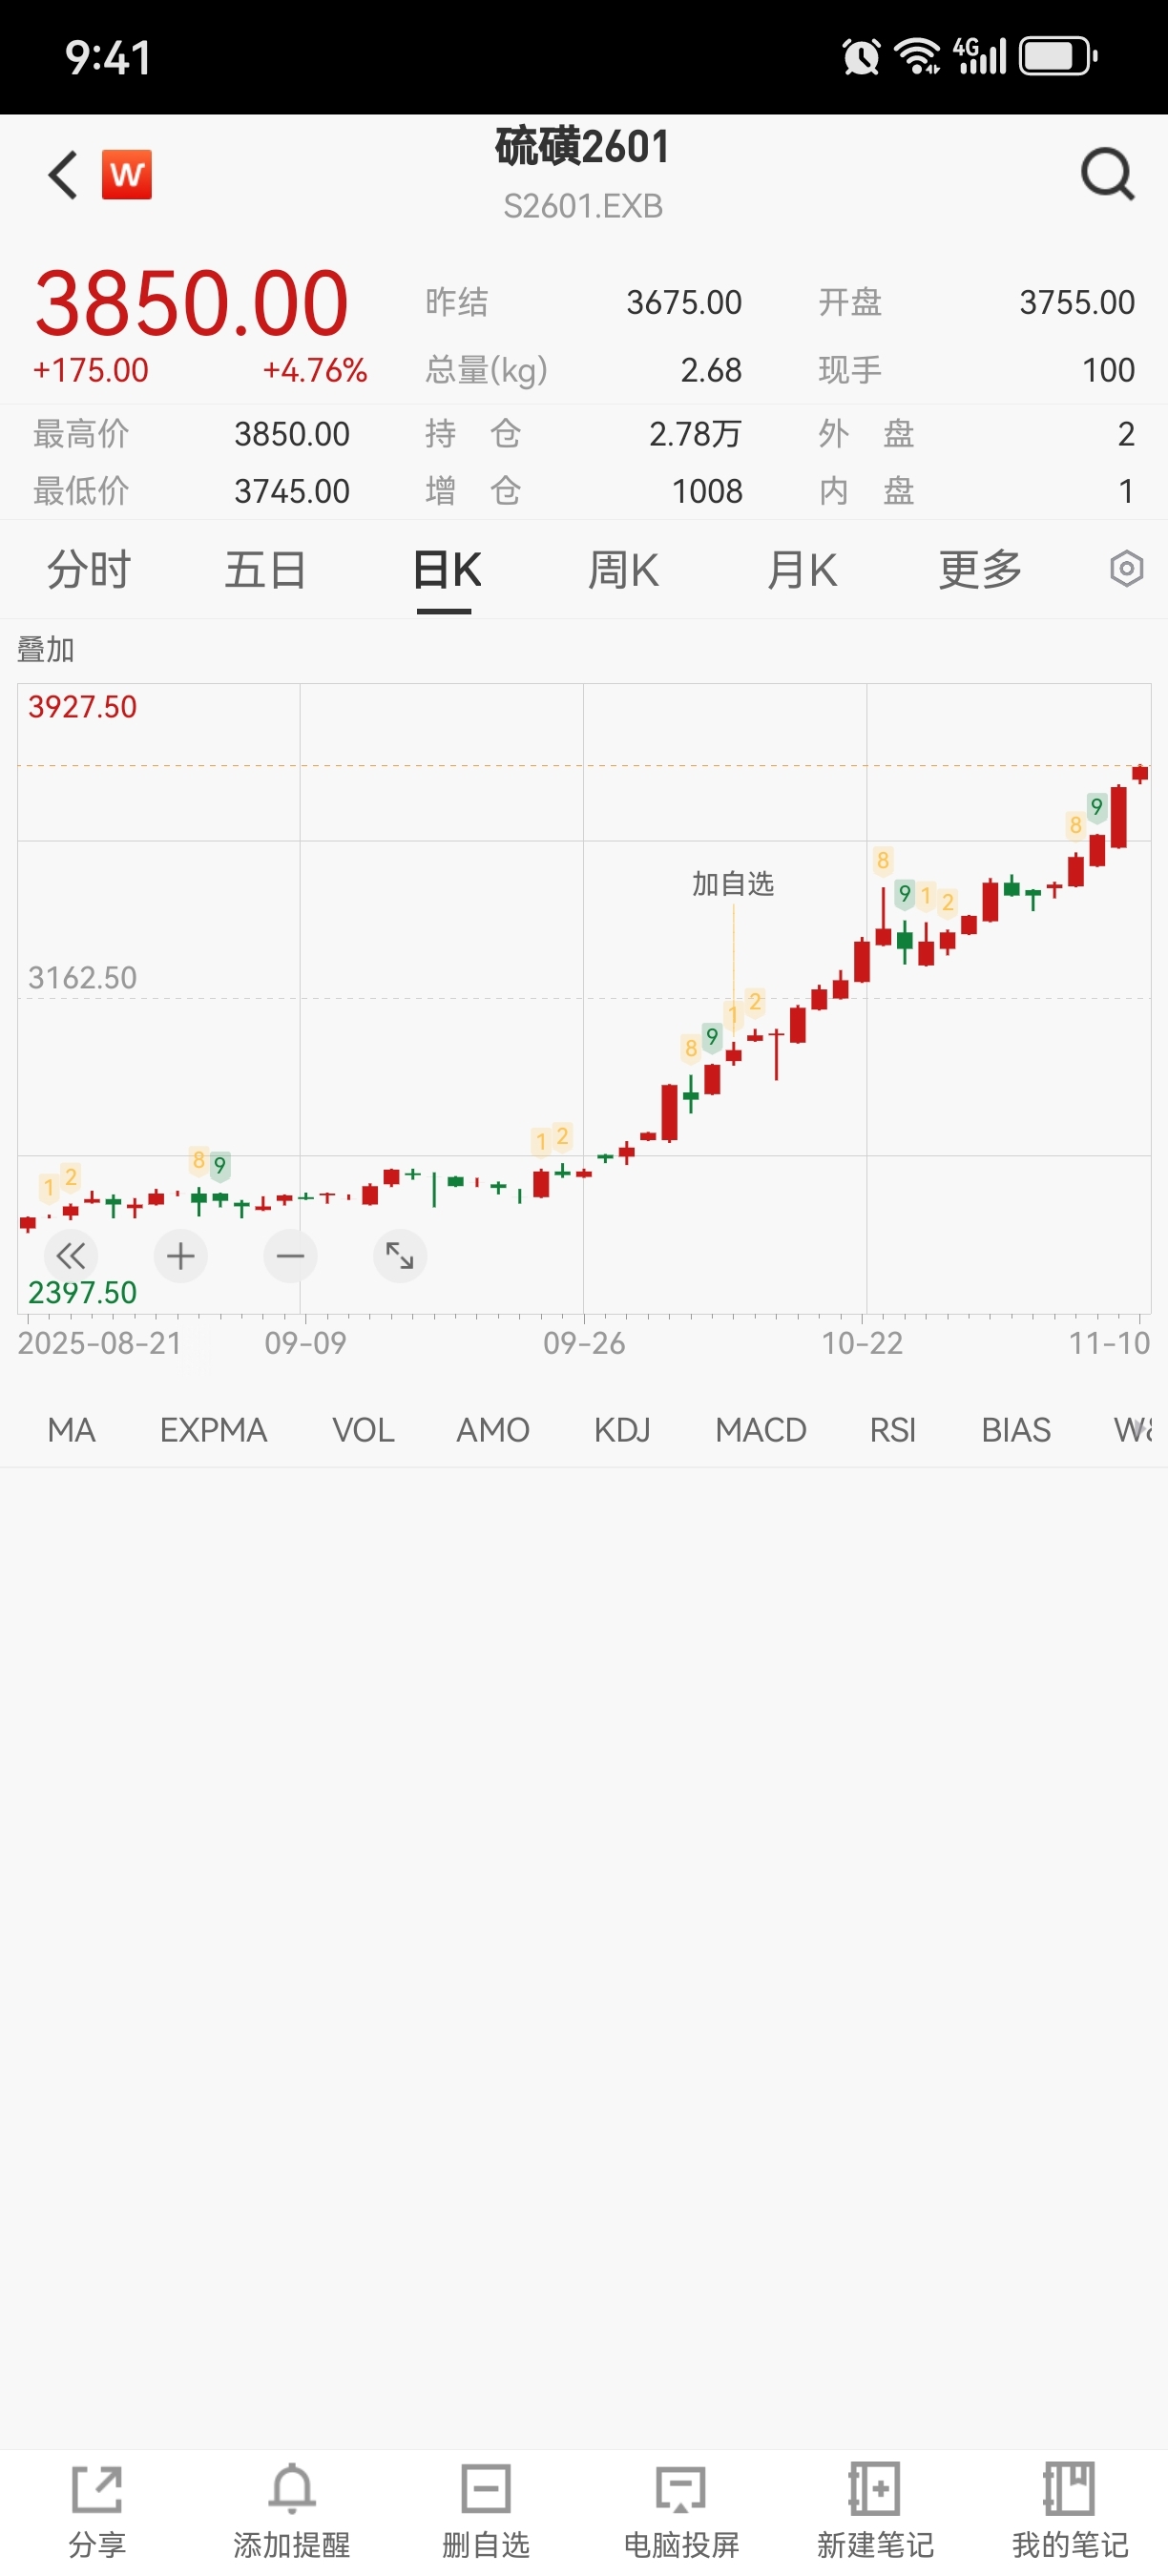Select RSI indicator
This screenshot has height=2576, width=1168.
pos(892,1430)
